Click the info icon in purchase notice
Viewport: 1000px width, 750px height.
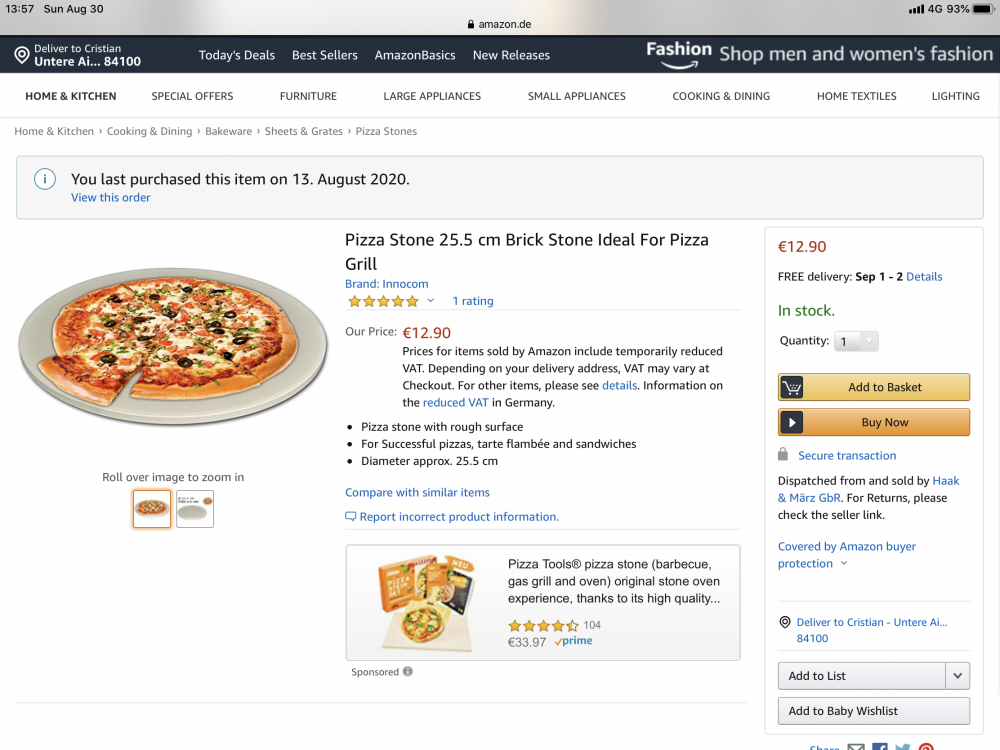coord(44,179)
